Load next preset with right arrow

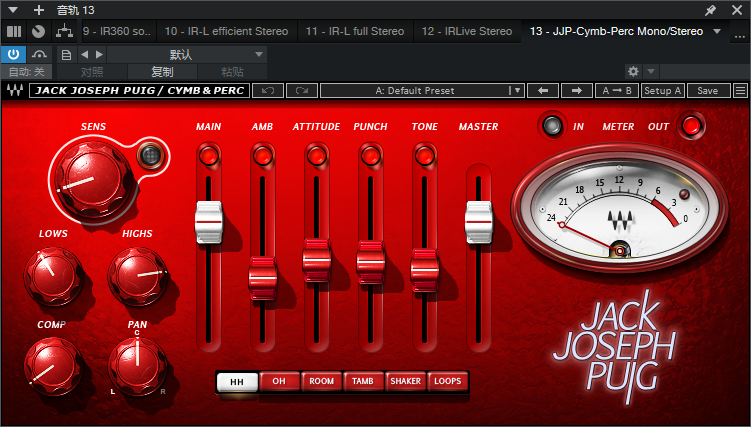[577, 90]
